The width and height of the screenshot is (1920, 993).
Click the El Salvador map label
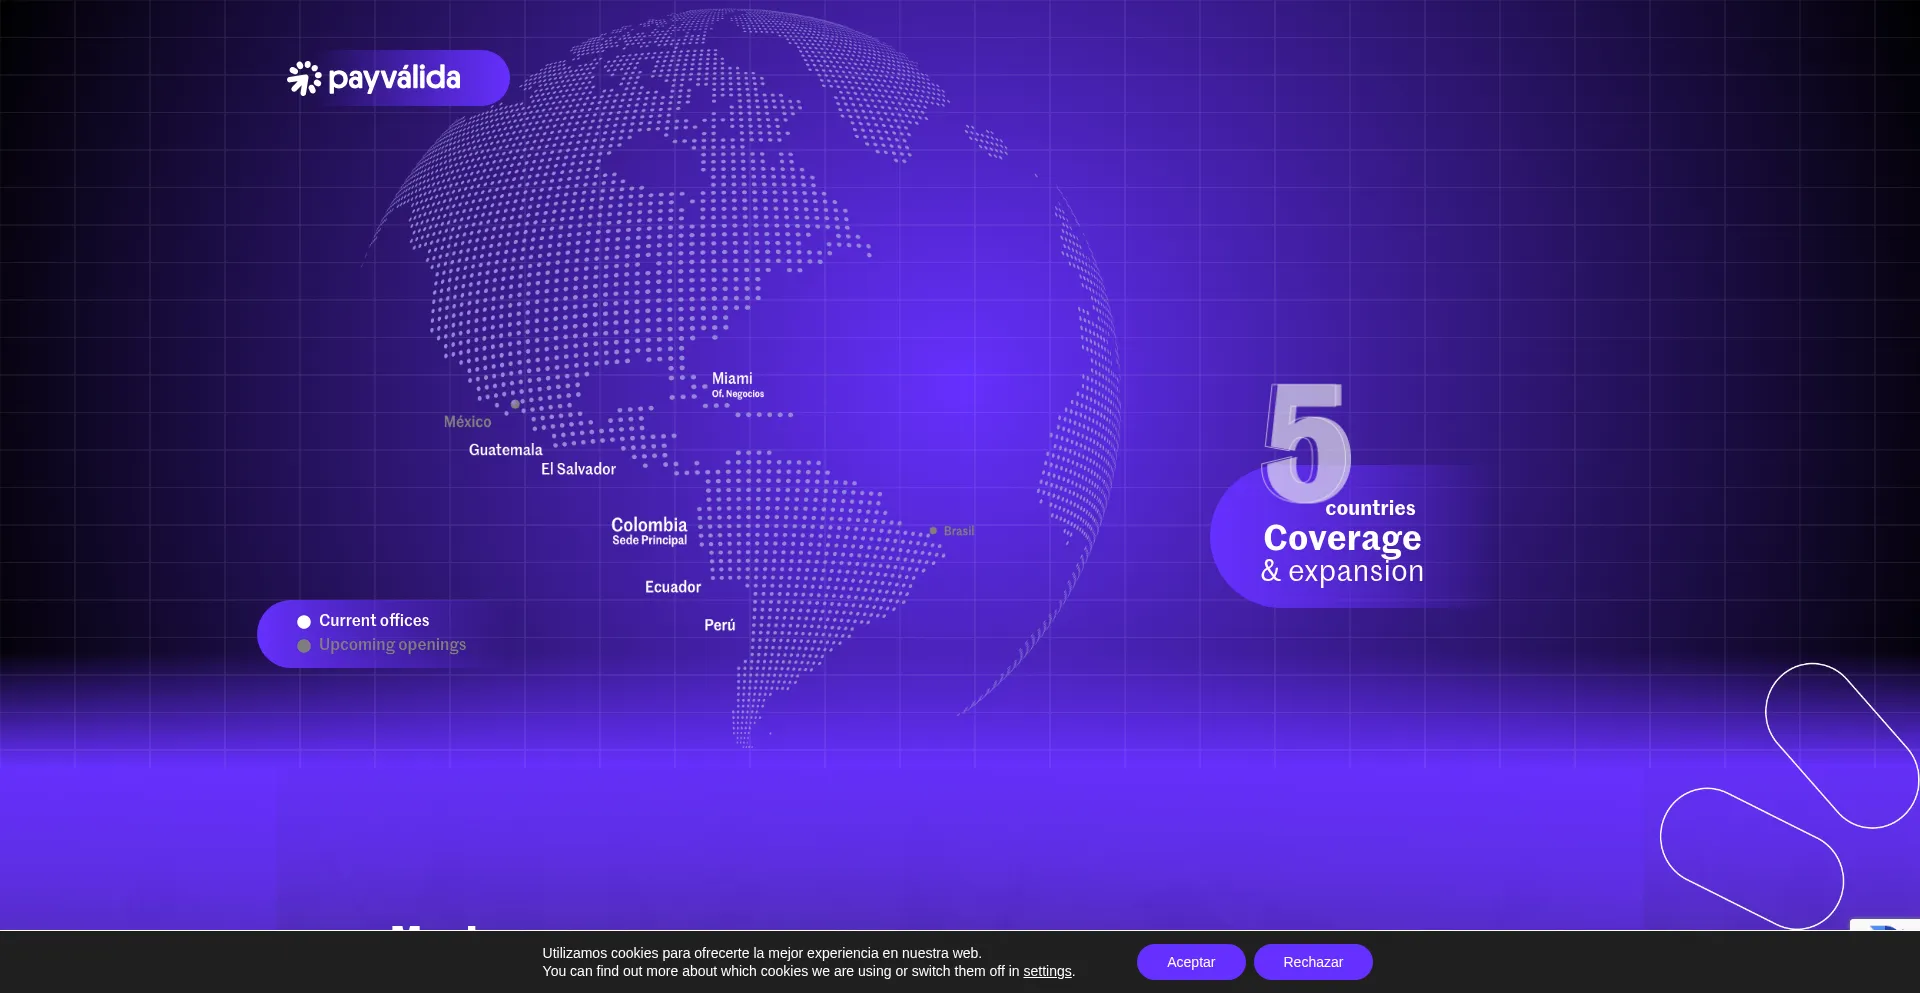click(578, 469)
